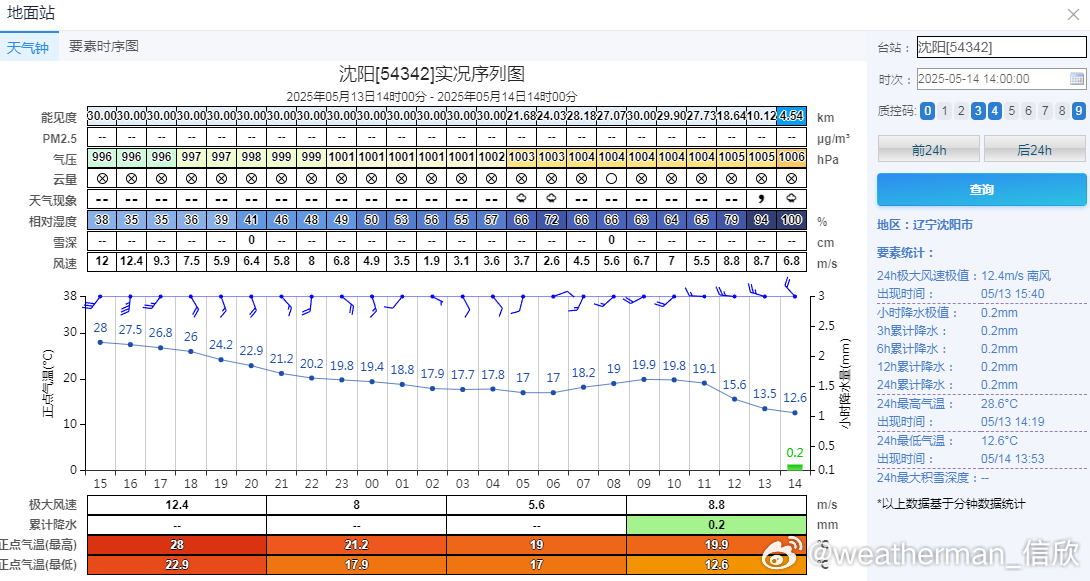Click the 17 temperature point at hour 05
This screenshot has width=1090, height=581.
tap(523, 393)
